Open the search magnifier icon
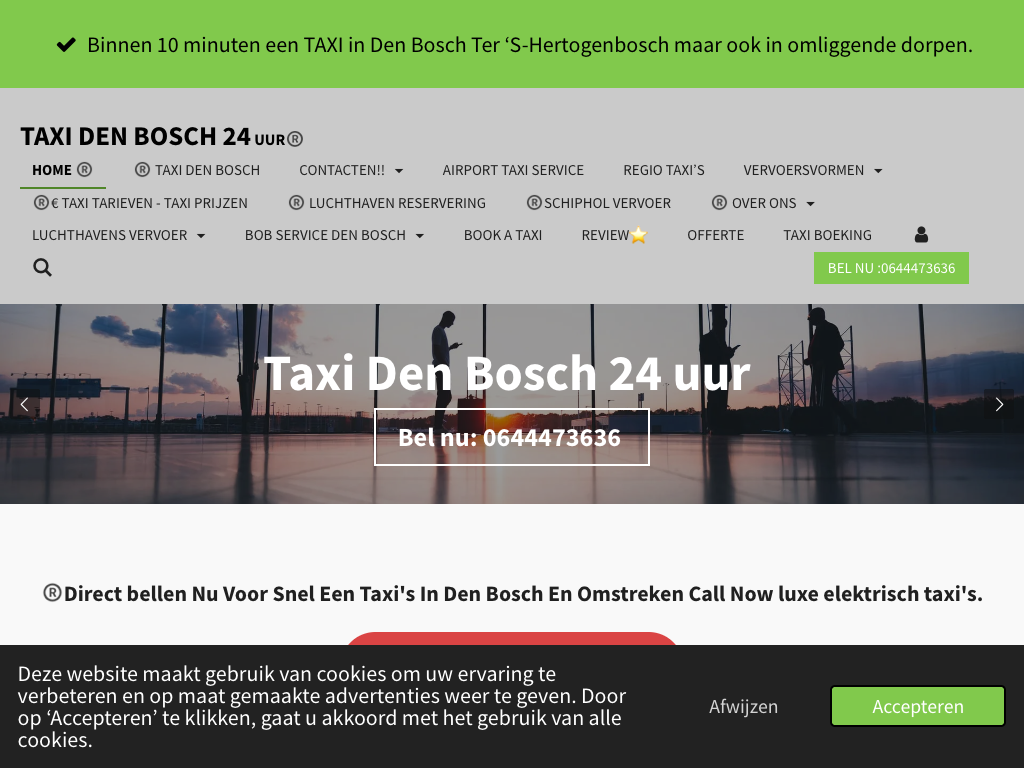Viewport: 1024px width, 768px height. [42, 268]
